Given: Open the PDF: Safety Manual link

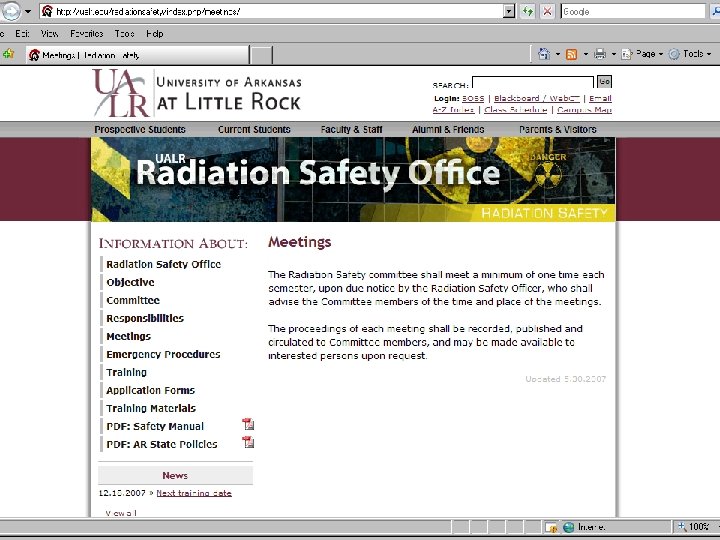Looking at the screenshot, I should coord(155,426).
